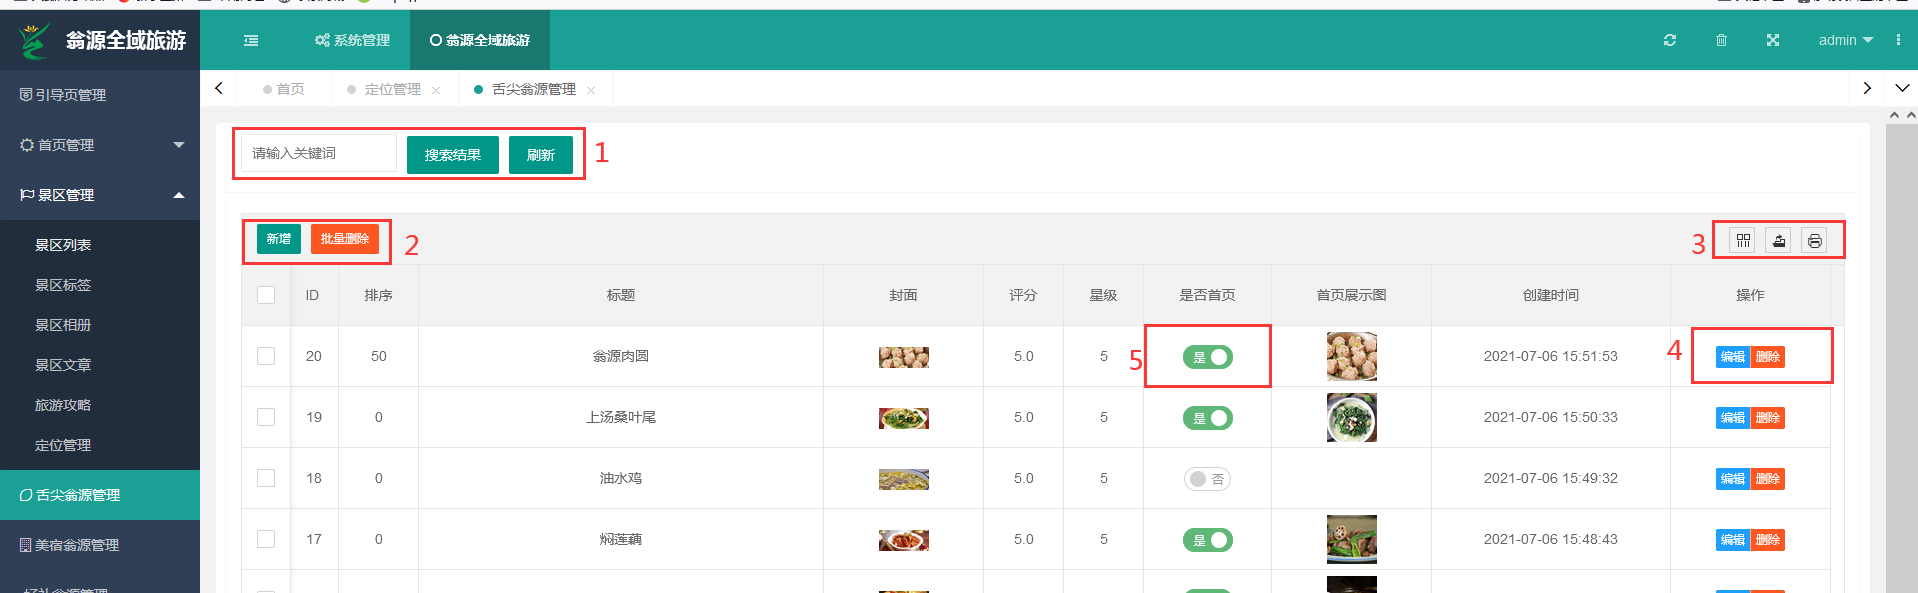This screenshot has width=1918, height=593.
Task: Open 景区相册 in the sidebar
Action: pyautogui.click(x=100, y=325)
